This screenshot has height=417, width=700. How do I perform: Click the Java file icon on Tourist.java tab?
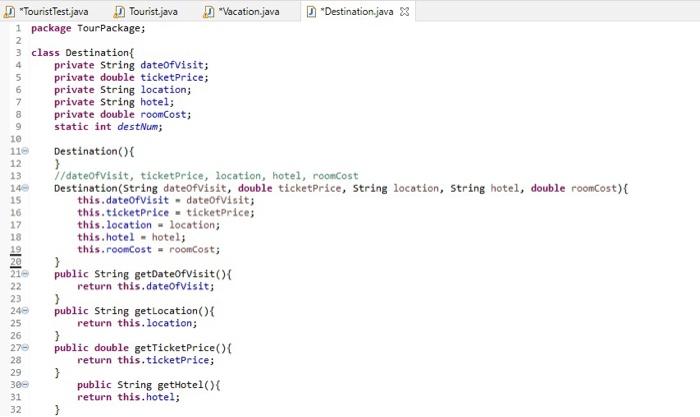[119, 12]
